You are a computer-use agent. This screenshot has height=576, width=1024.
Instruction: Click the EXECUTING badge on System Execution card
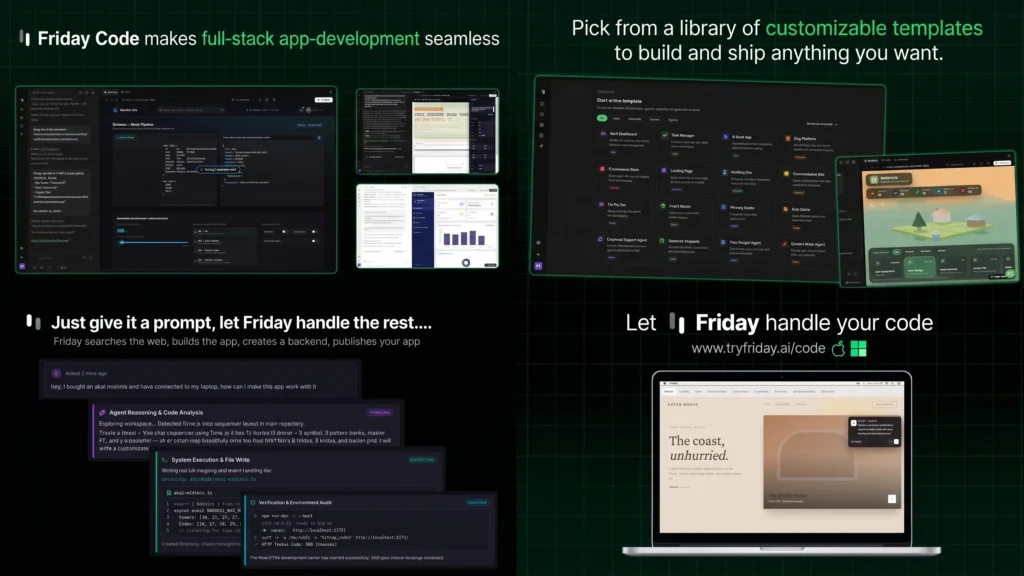[x=422, y=460]
